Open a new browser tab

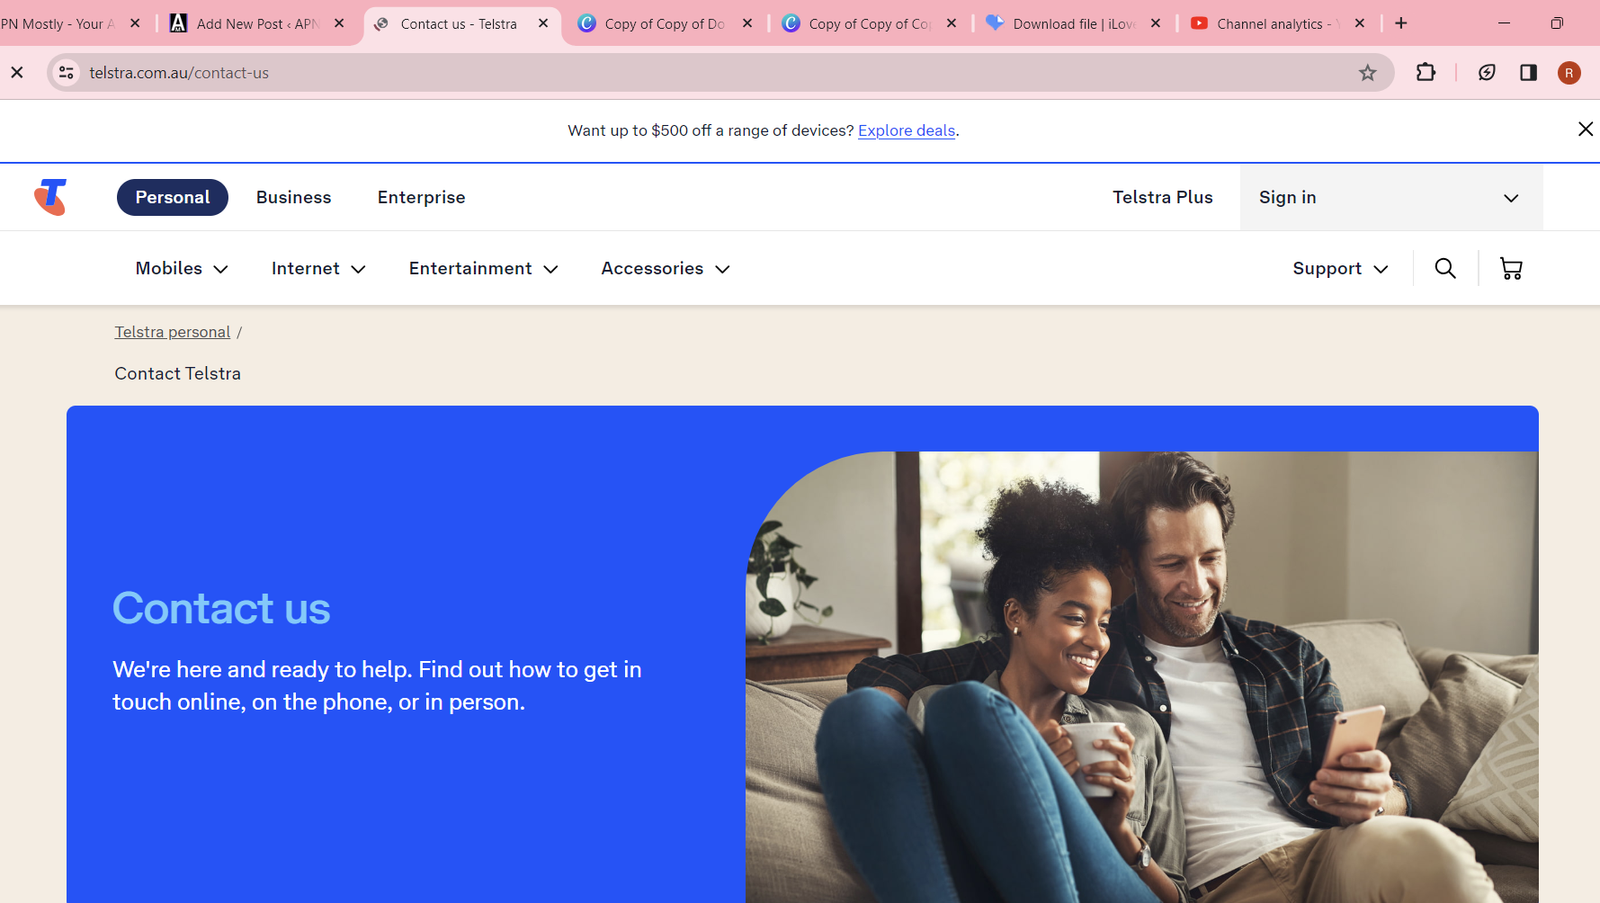(x=1401, y=22)
